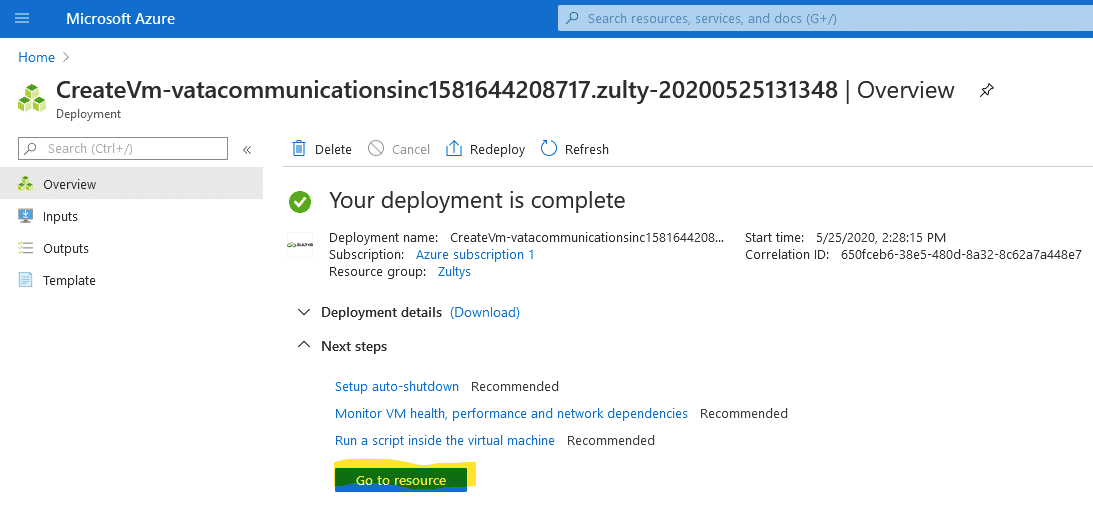Open Azure subscription 1 link
The height and width of the screenshot is (519, 1093).
point(475,254)
